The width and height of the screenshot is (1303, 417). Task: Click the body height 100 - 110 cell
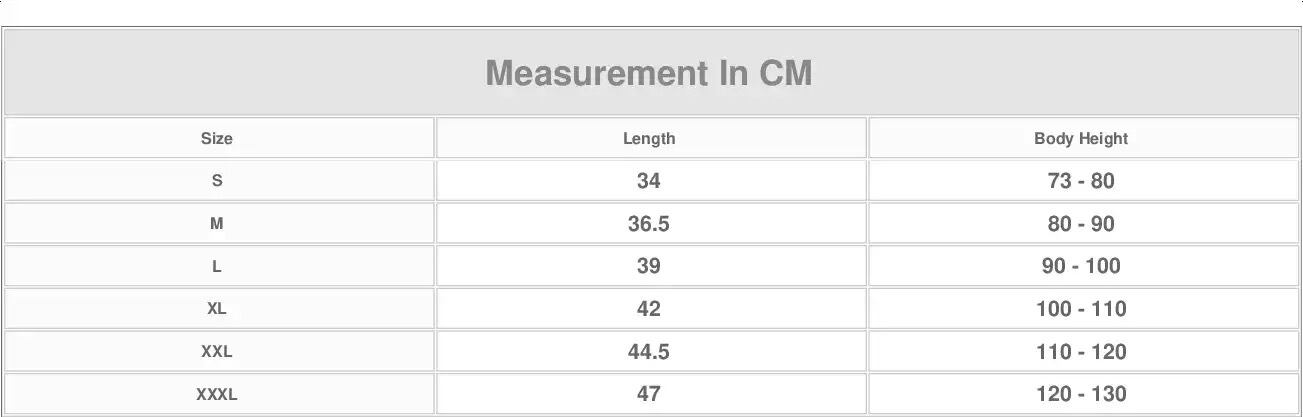click(1081, 309)
